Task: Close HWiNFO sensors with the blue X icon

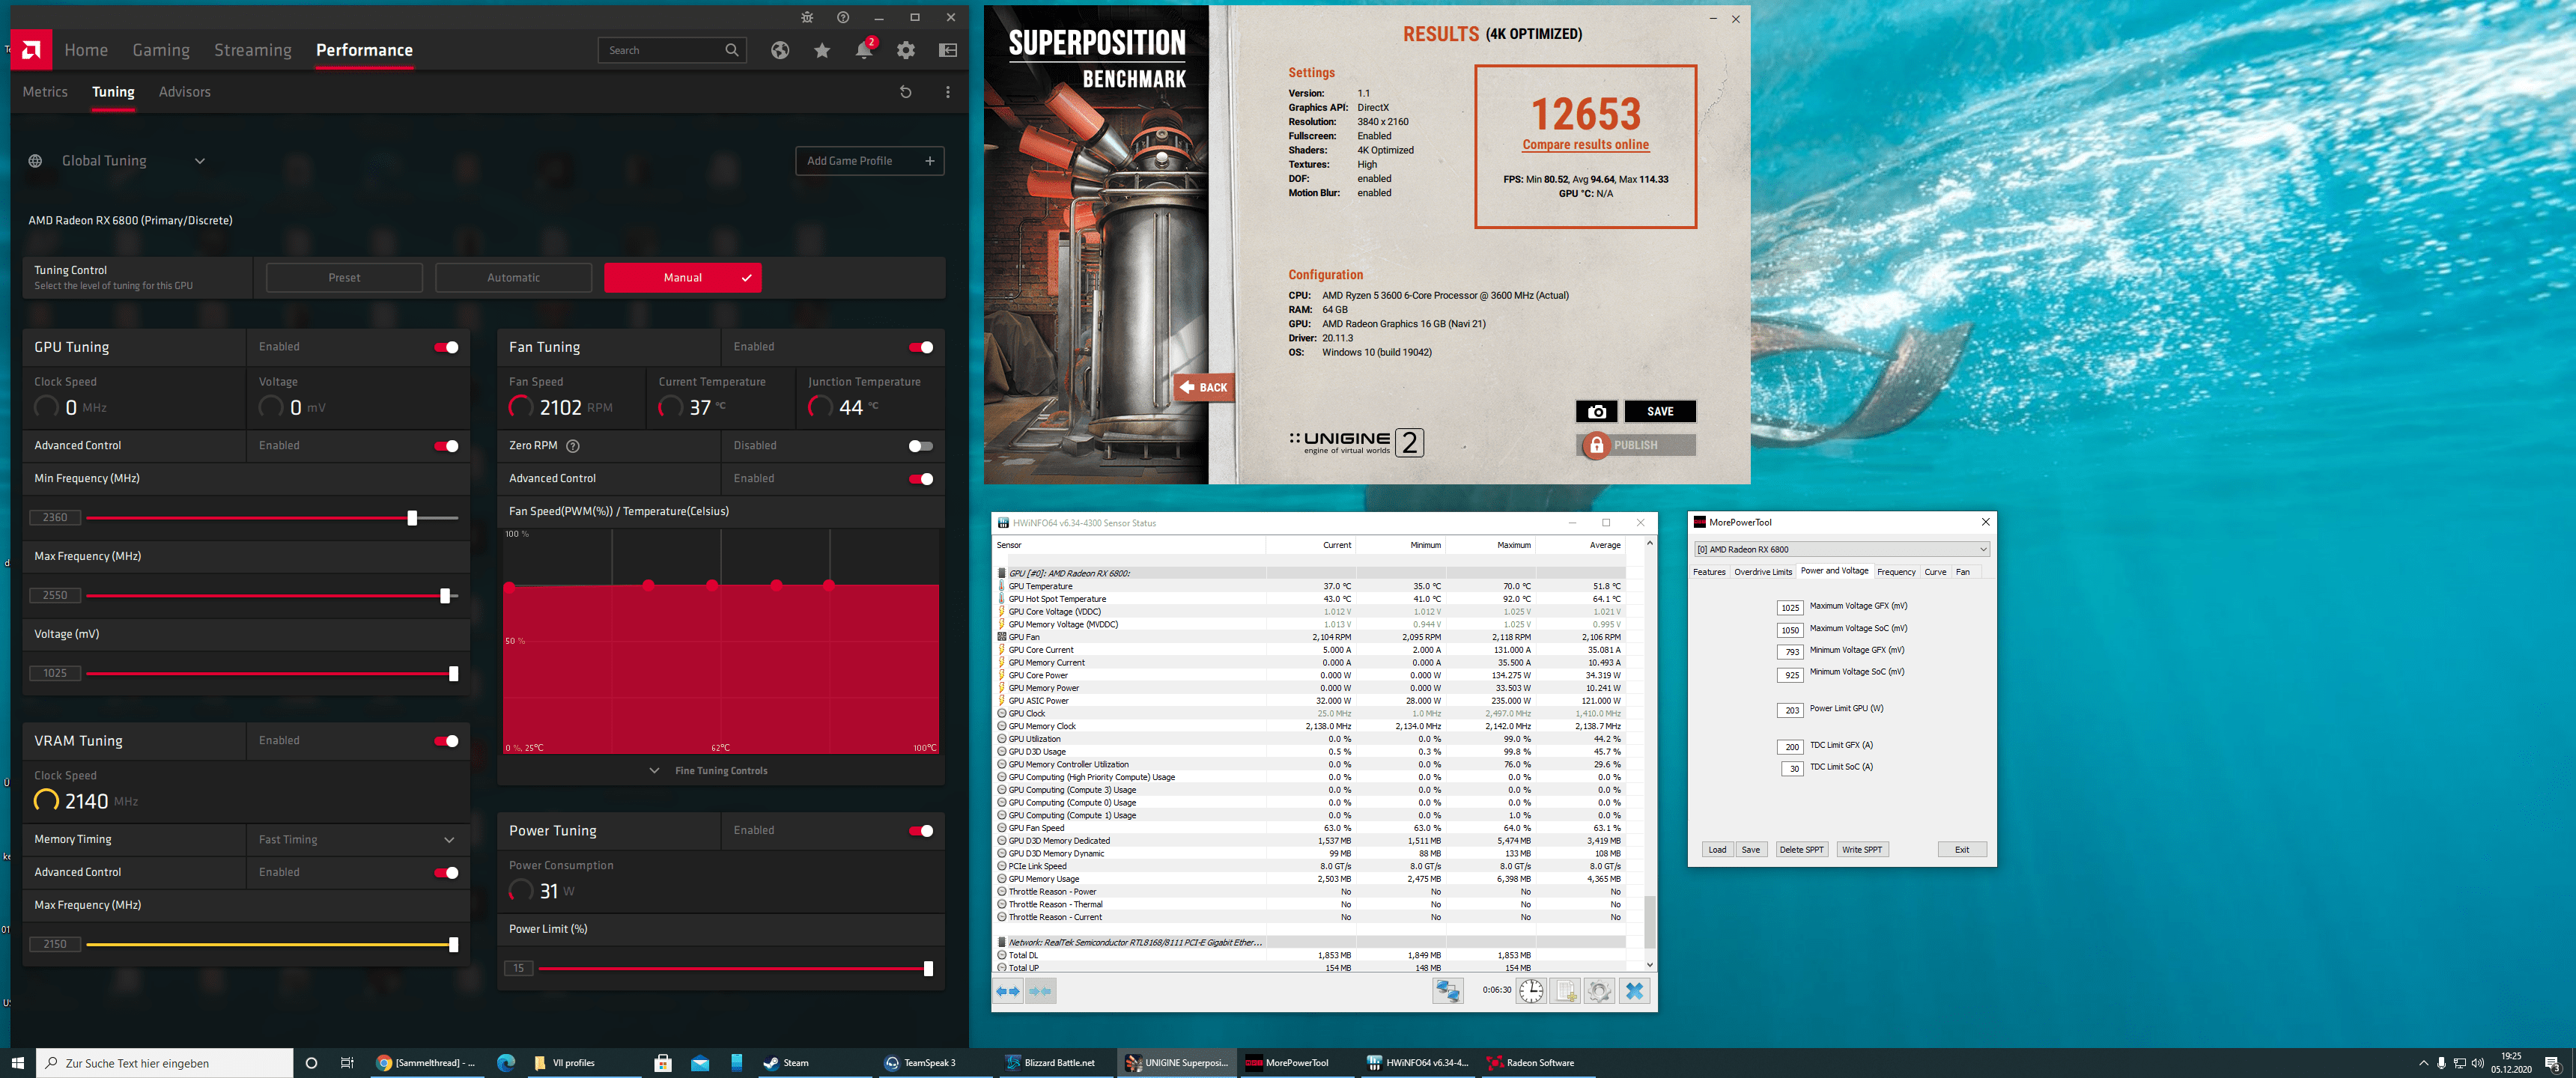Action: click(1634, 990)
